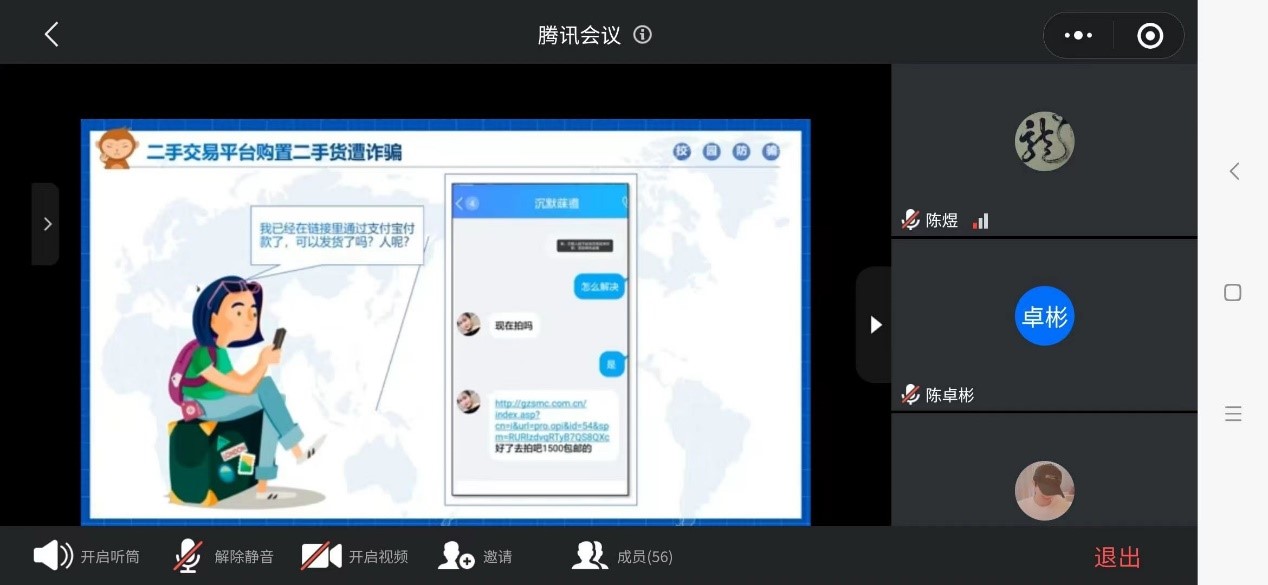
Task: Tap the sender avatar beside the link message
Action: pos(468,401)
